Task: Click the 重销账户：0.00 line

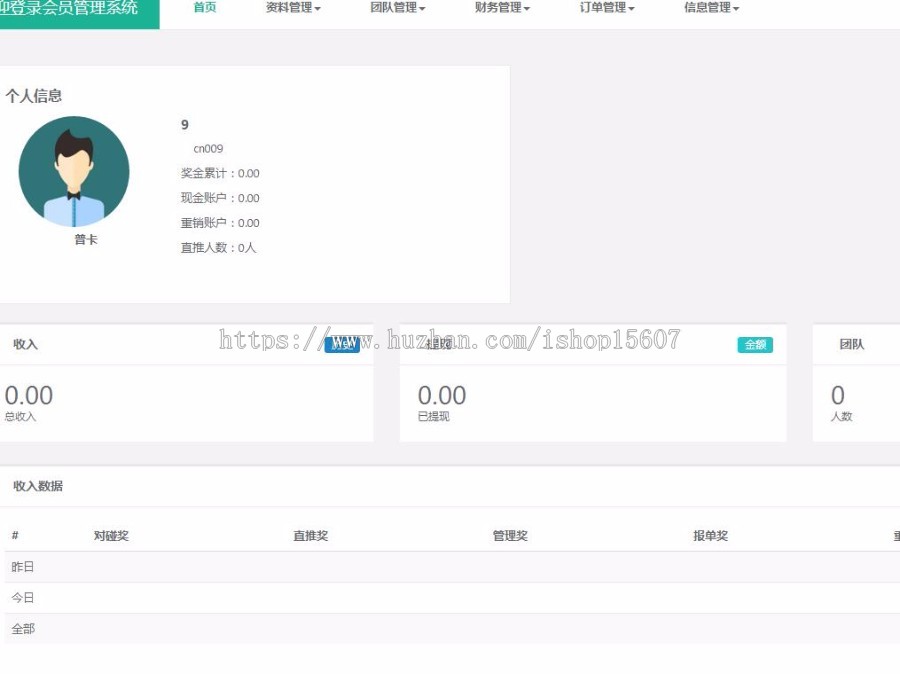Action: [x=220, y=223]
